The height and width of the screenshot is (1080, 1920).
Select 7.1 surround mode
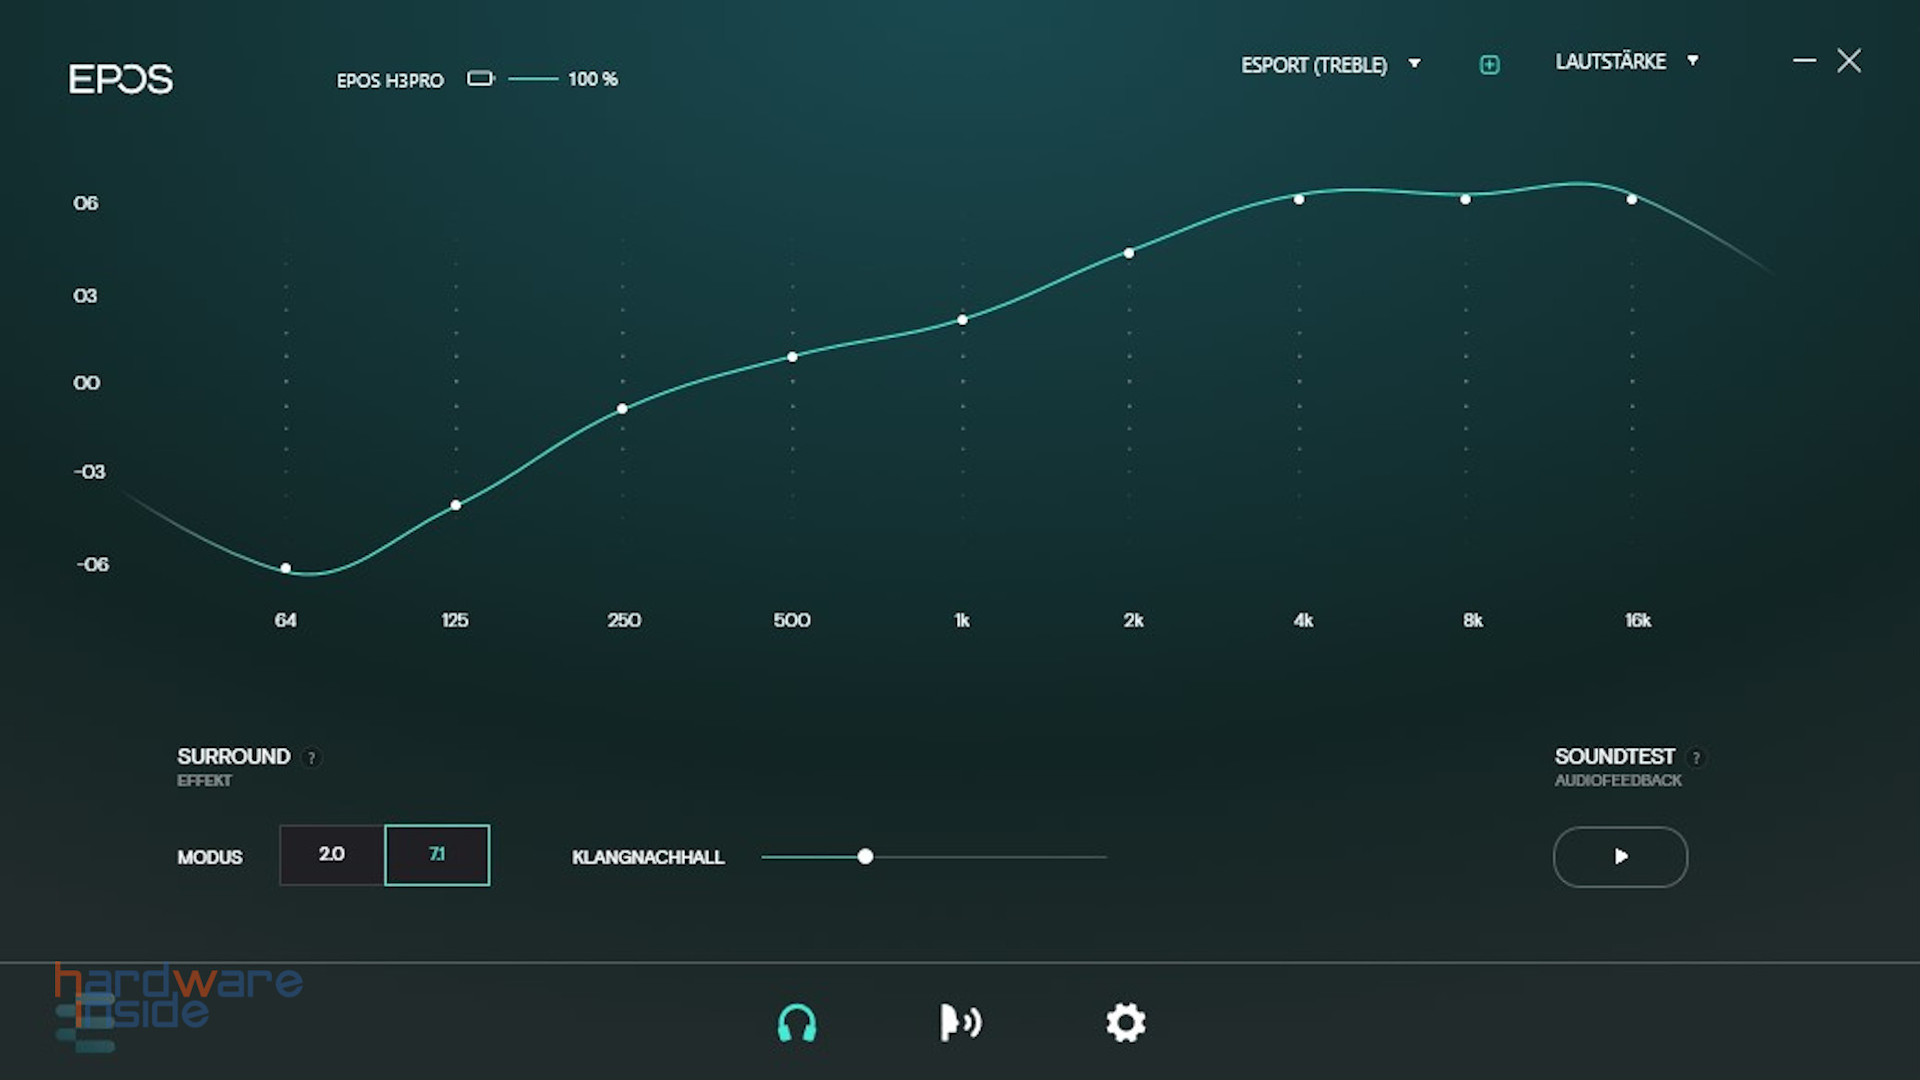click(x=437, y=855)
